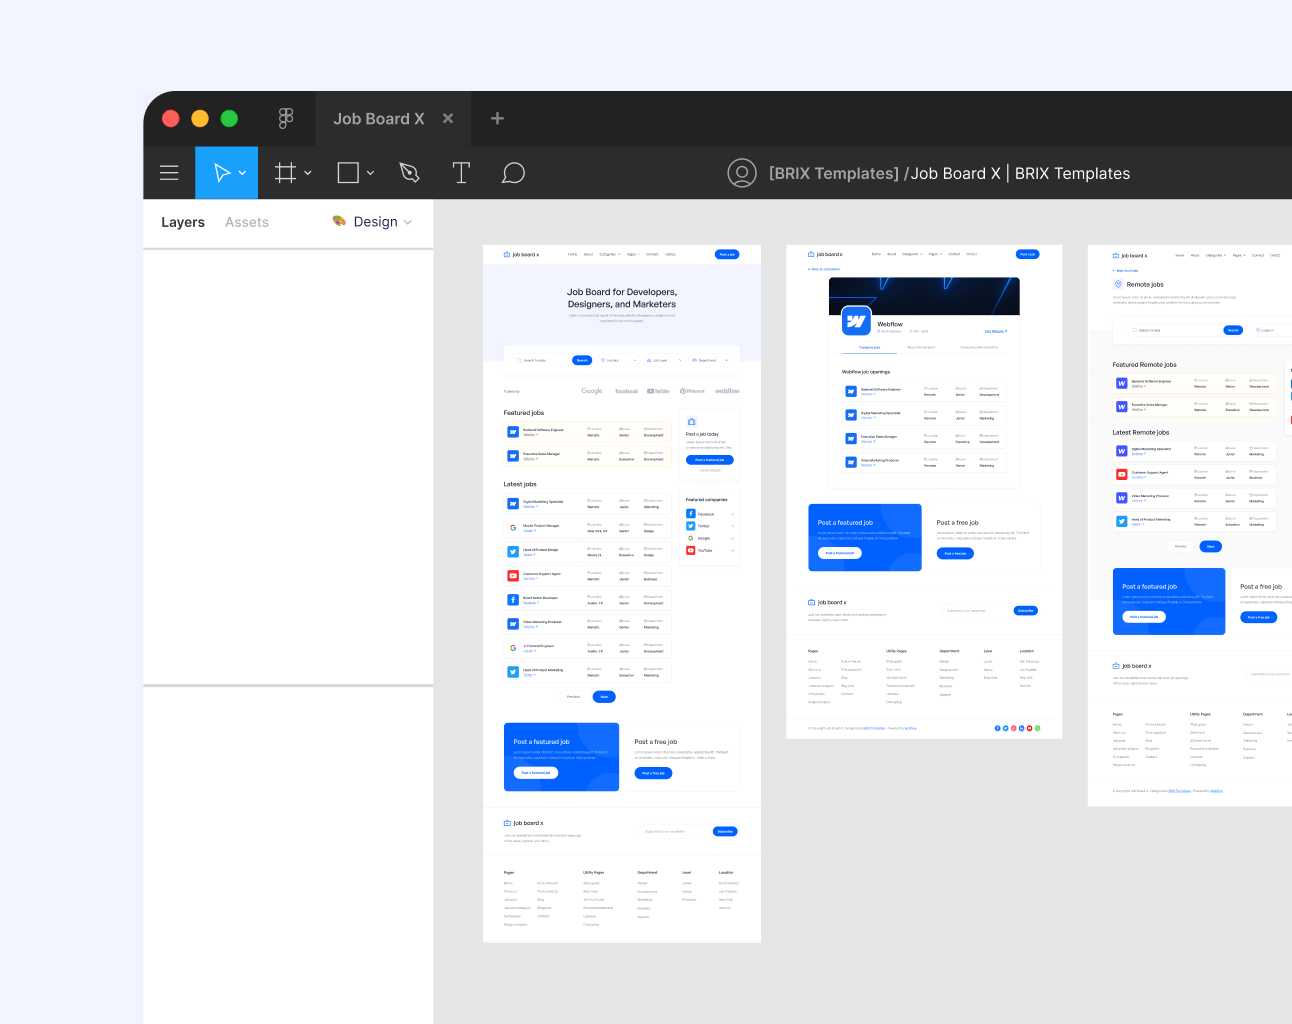Select the Text tool
Image resolution: width=1292 pixels, height=1024 pixels.
coord(461,172)
